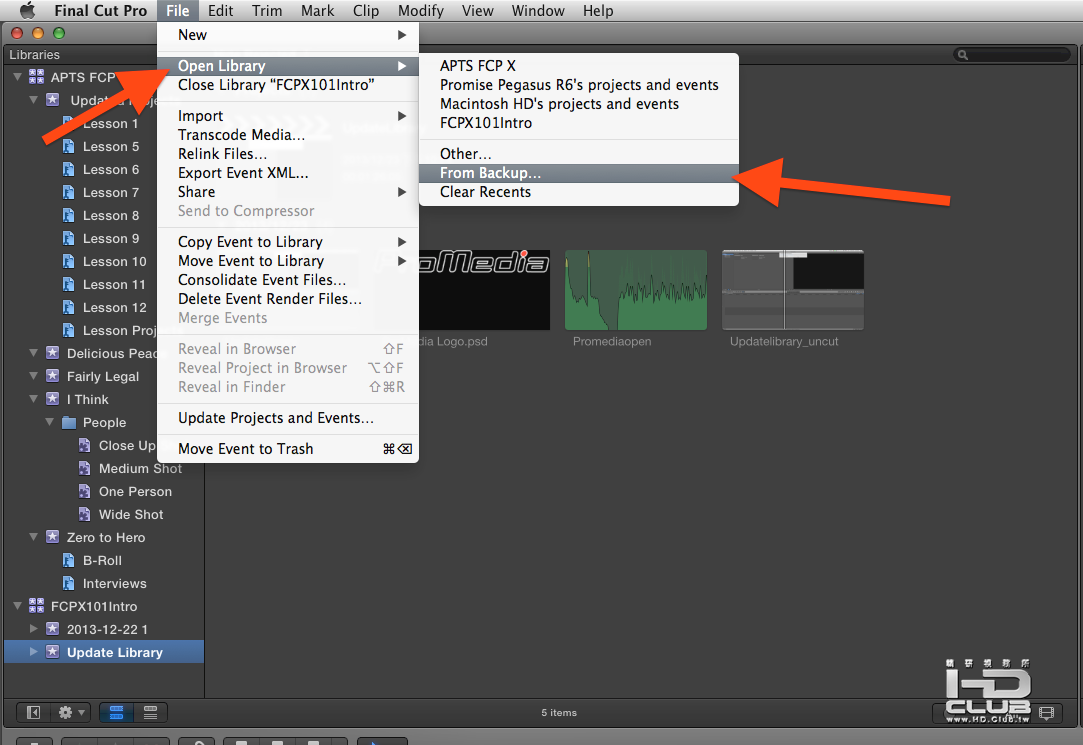
Task: Open the Modify menu
Action: [420, 10]
